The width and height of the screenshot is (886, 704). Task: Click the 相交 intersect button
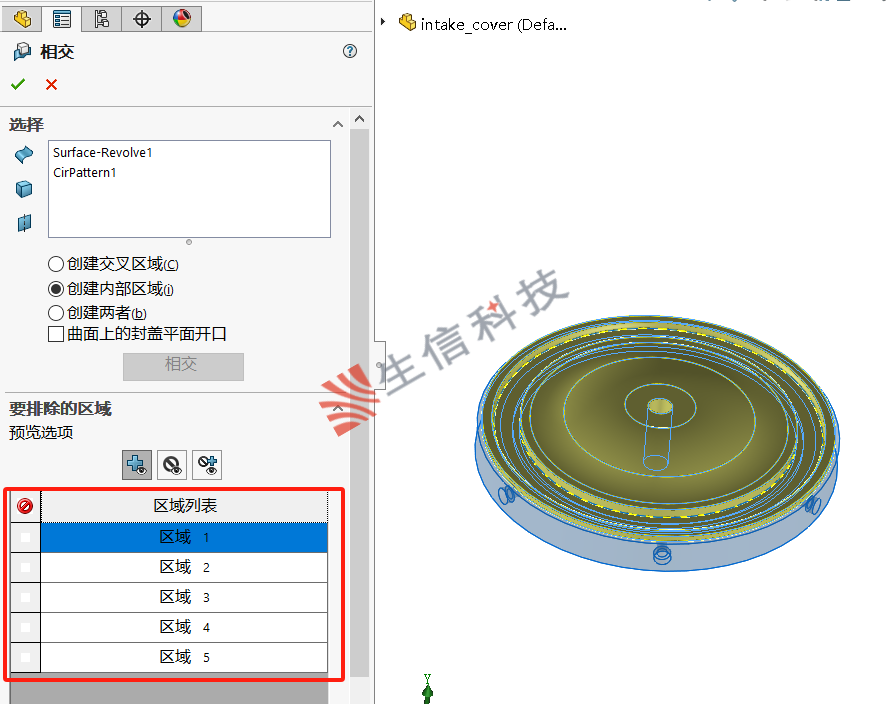[183, 366]
